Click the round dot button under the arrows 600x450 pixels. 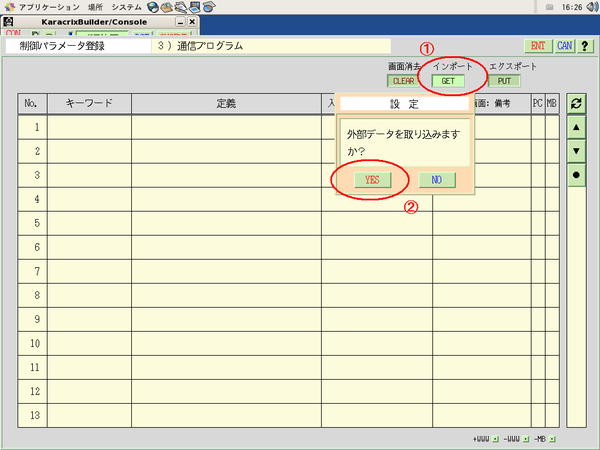tap(576, 174)
